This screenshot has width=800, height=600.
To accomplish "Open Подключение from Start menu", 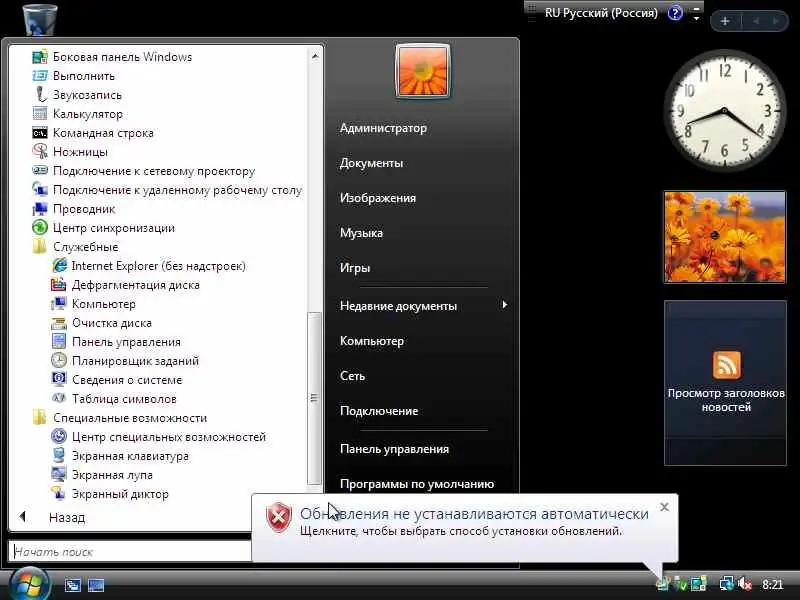I will click(379, 411).
